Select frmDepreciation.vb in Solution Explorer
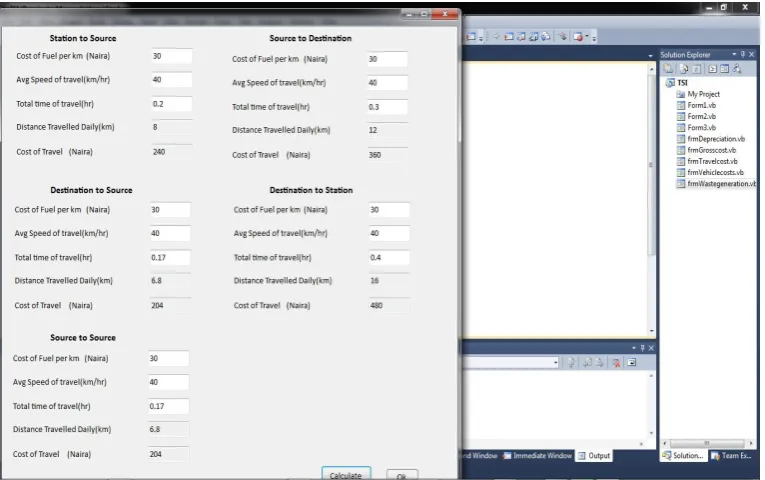This screenshot has height=480, width=765. point(716,139)
